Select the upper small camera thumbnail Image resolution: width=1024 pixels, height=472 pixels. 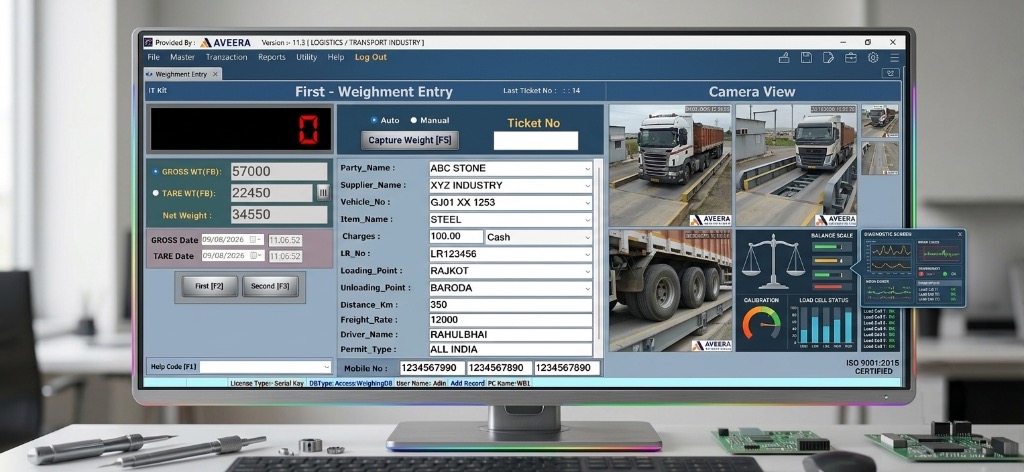[x=880, y=121]
